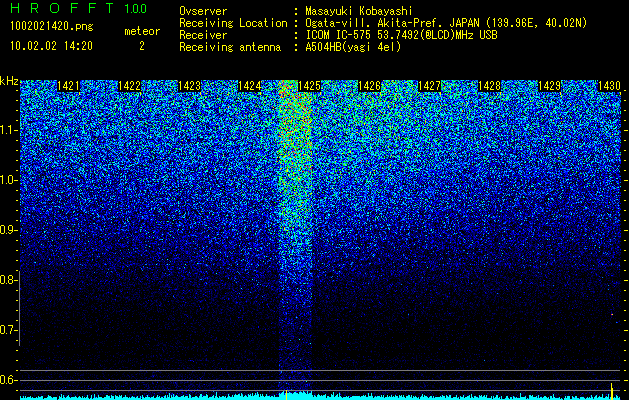Click the 1425 time marker
Image resolution: width=629 pixels, height=400 pixels.
click(x=309, y=86)
